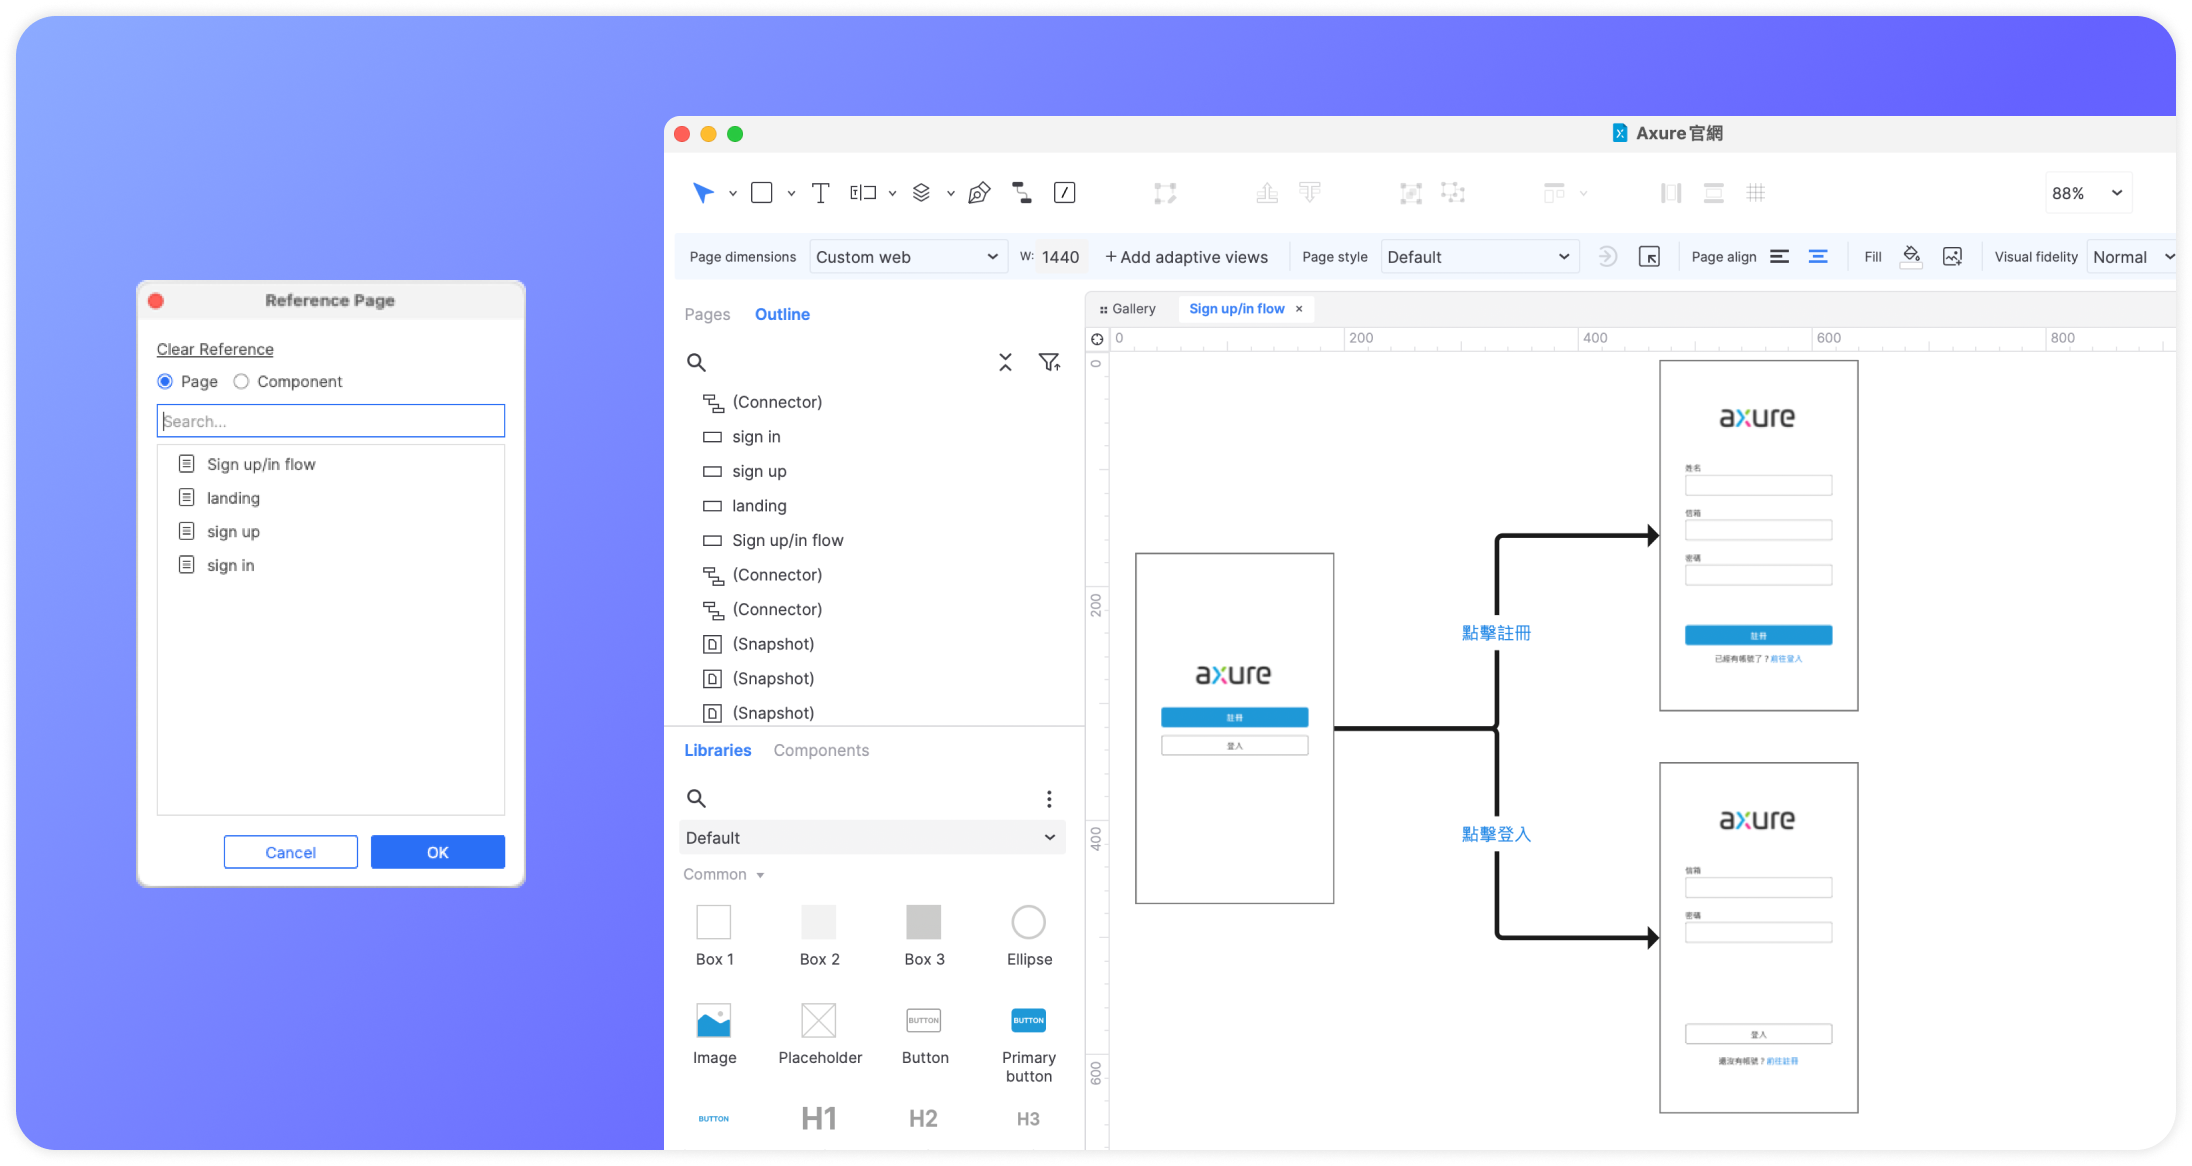Click Add adaptive views

pos(1186,257)
